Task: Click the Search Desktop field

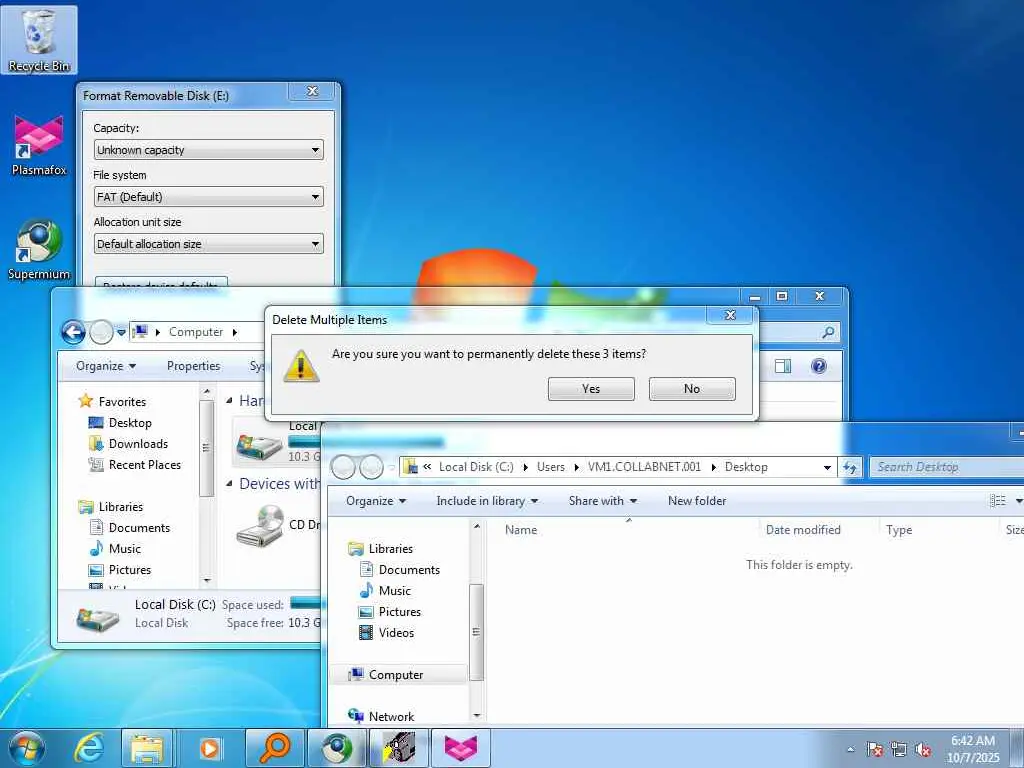Action: click(947, 467)
